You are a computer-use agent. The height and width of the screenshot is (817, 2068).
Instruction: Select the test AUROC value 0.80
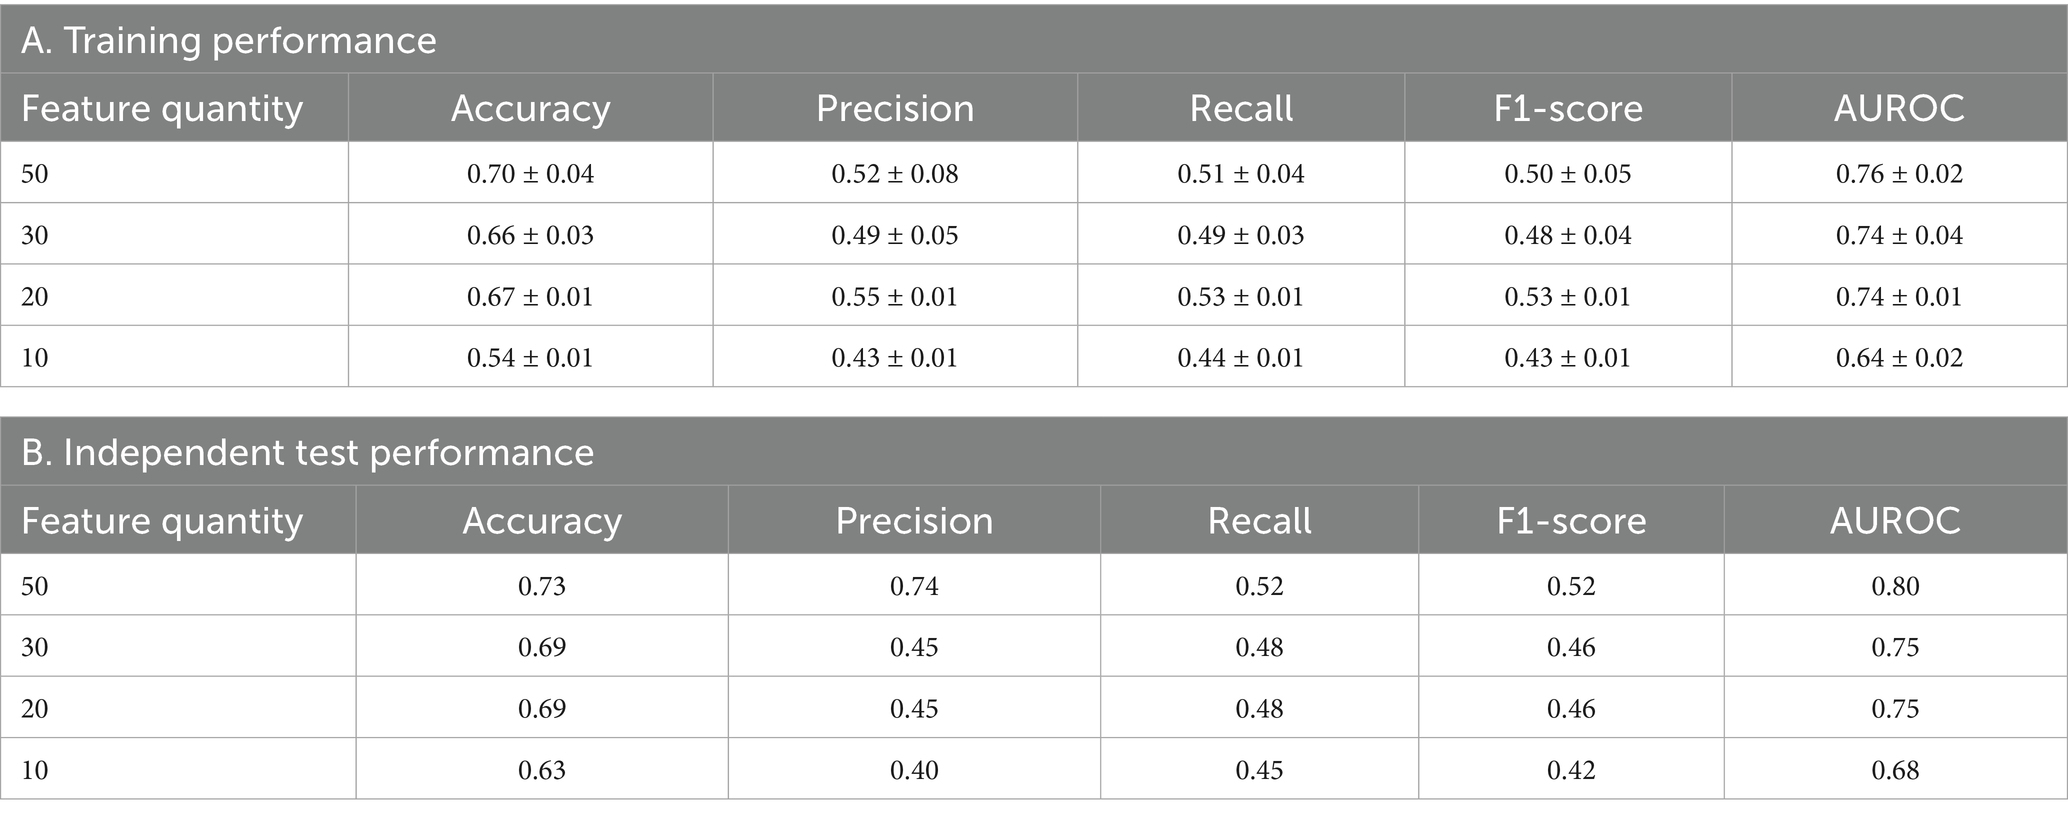coord(1895,586)
